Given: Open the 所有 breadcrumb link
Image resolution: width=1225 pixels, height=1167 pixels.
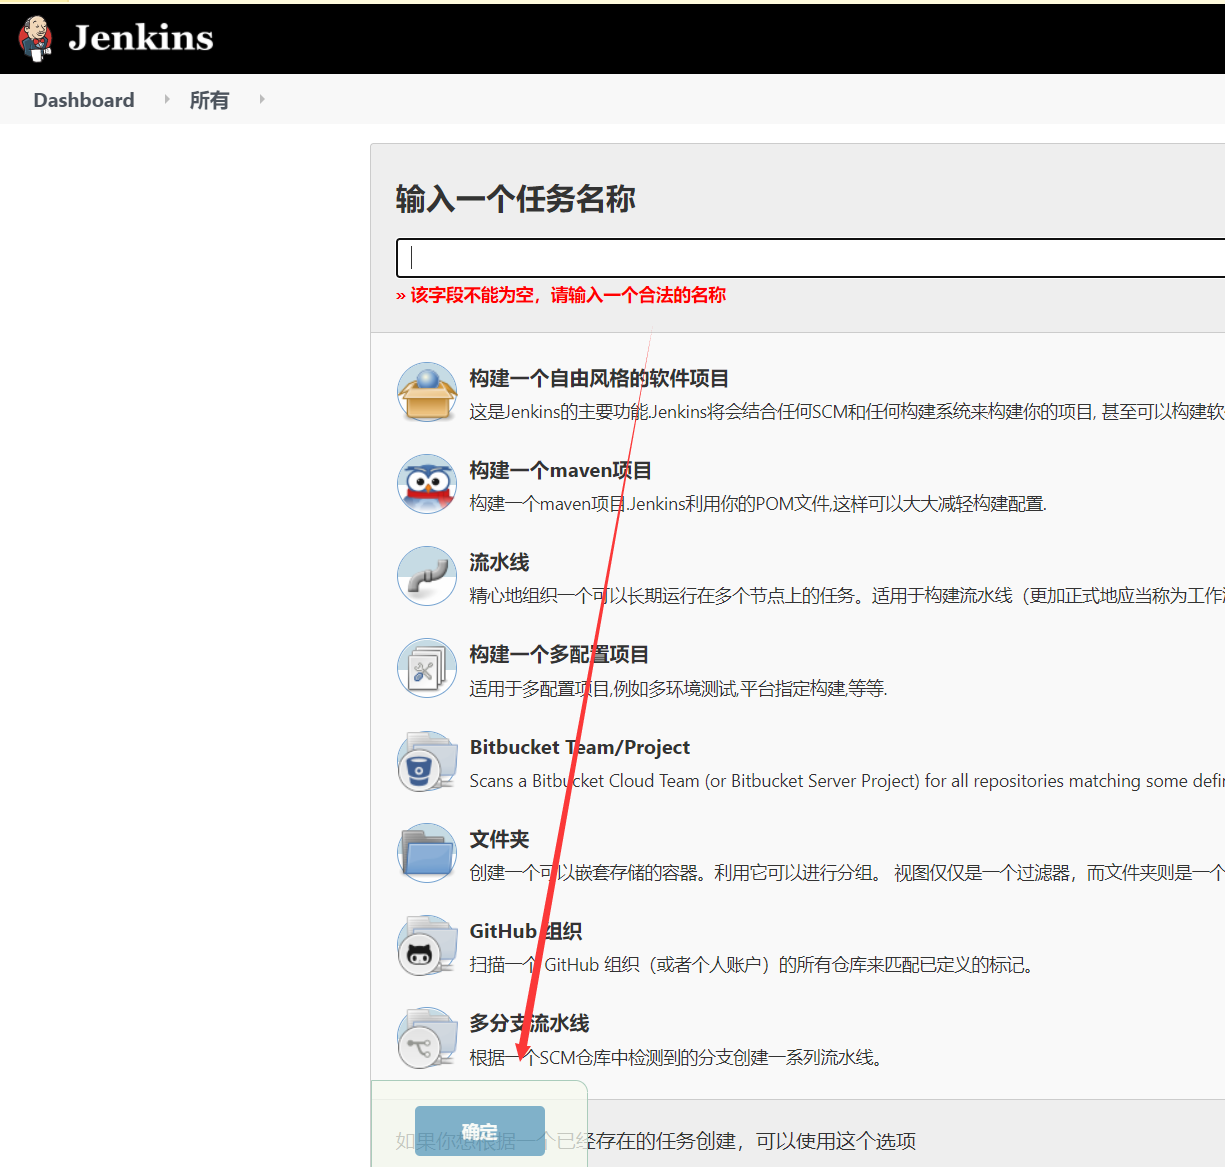Looking at the screenshot, I should click(x=209, y=100).
